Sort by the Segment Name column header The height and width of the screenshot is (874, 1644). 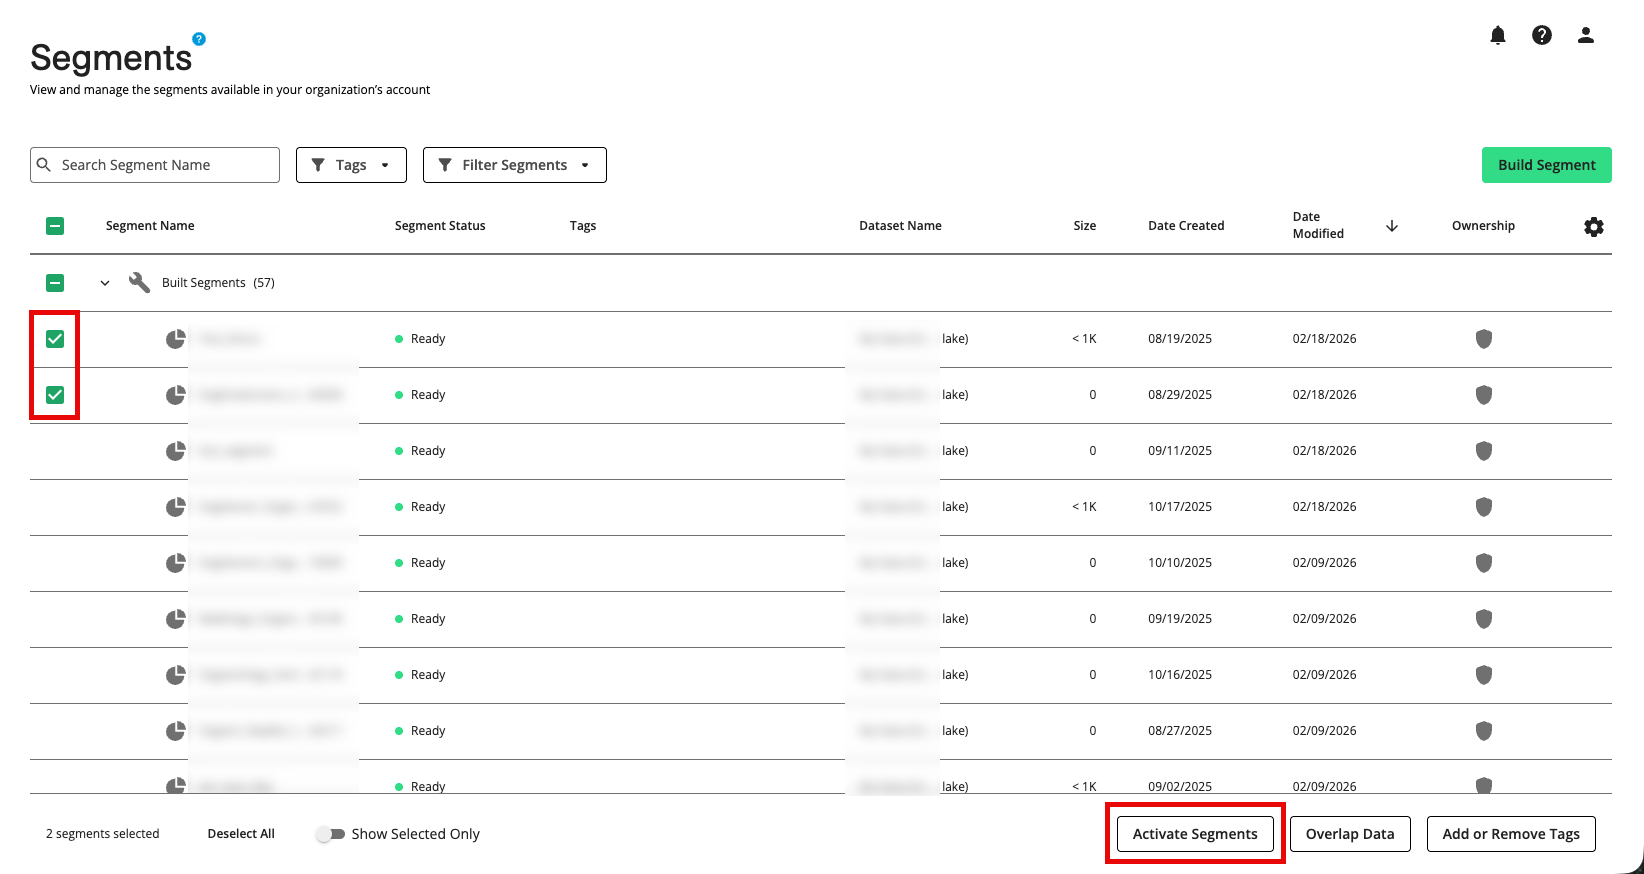click(150, 226)
